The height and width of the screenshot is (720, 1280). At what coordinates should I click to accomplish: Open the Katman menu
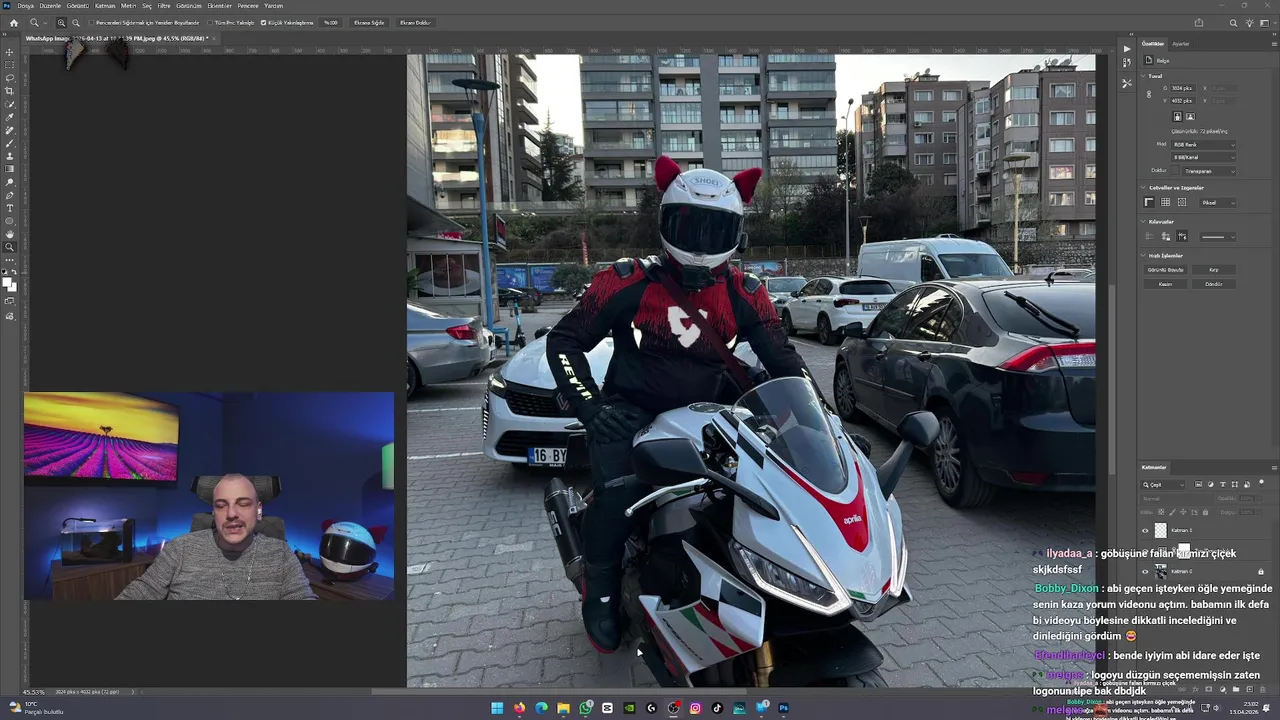click(x=105, y=6)
